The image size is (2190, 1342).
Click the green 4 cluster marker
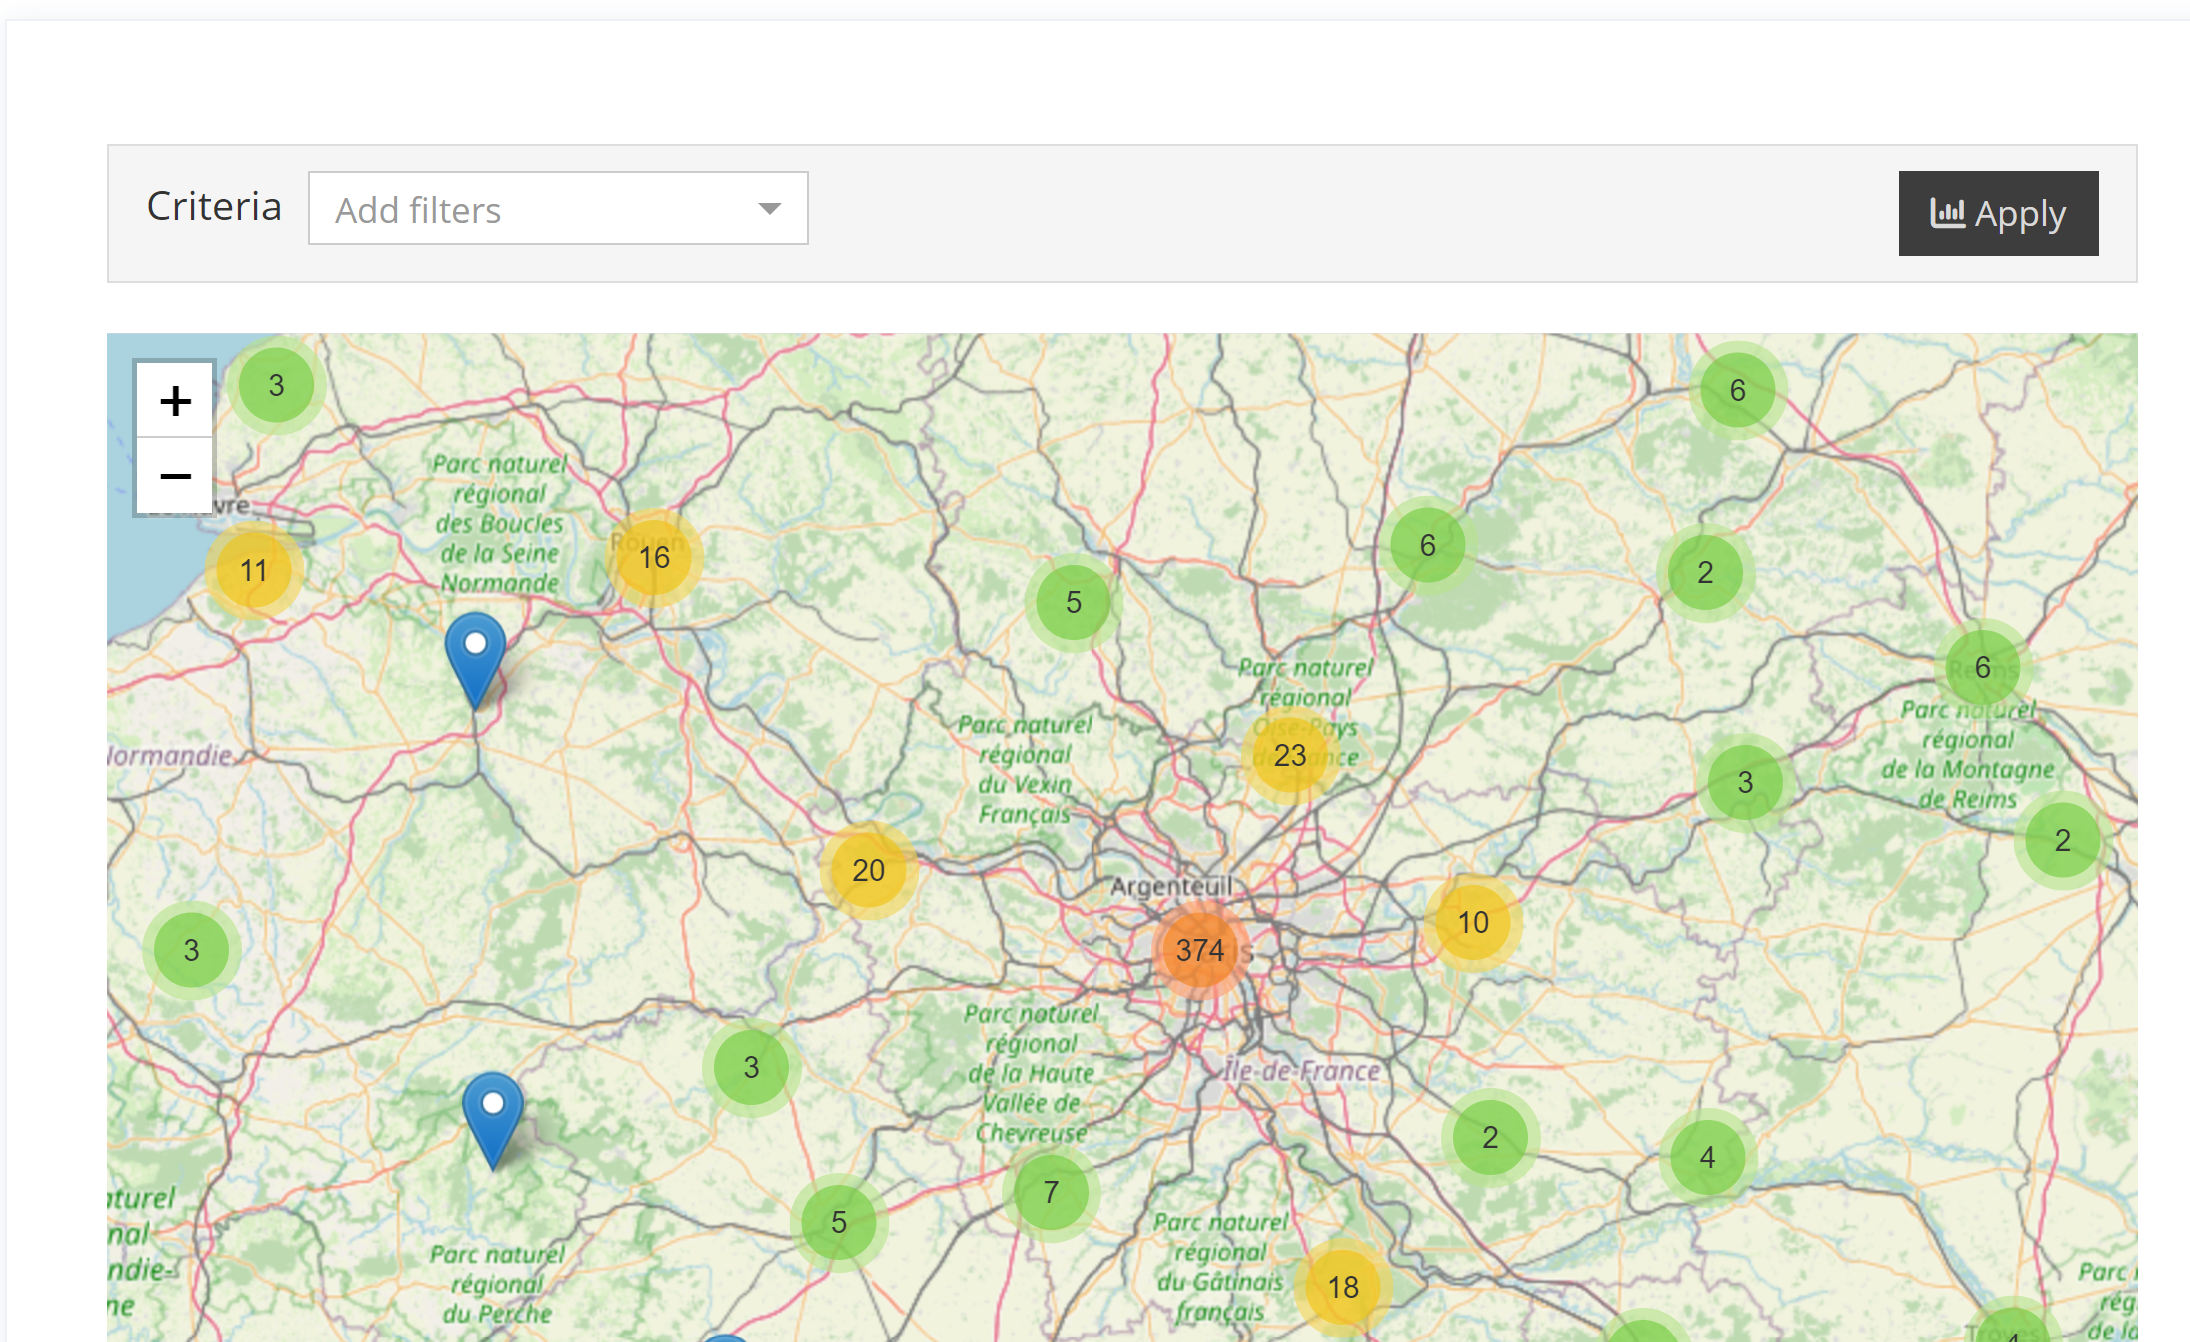(1707, 1158)
